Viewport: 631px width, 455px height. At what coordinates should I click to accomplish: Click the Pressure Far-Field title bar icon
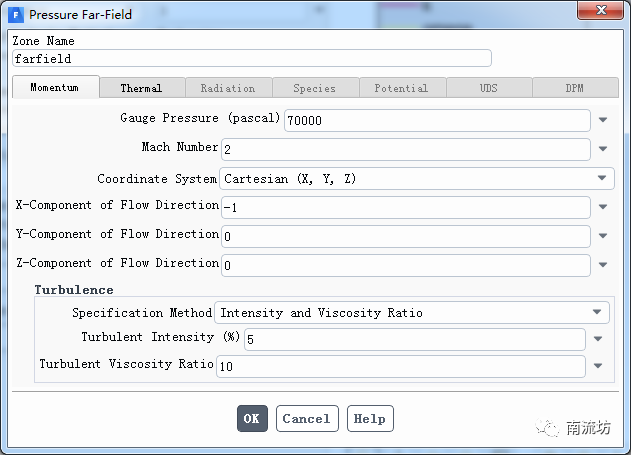(16, 14)
